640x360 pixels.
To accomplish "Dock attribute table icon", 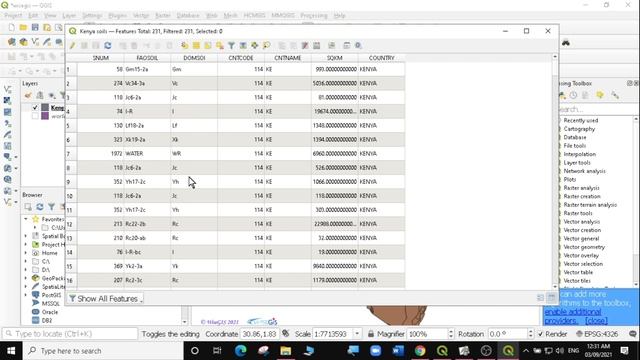I will coord(347,45).
